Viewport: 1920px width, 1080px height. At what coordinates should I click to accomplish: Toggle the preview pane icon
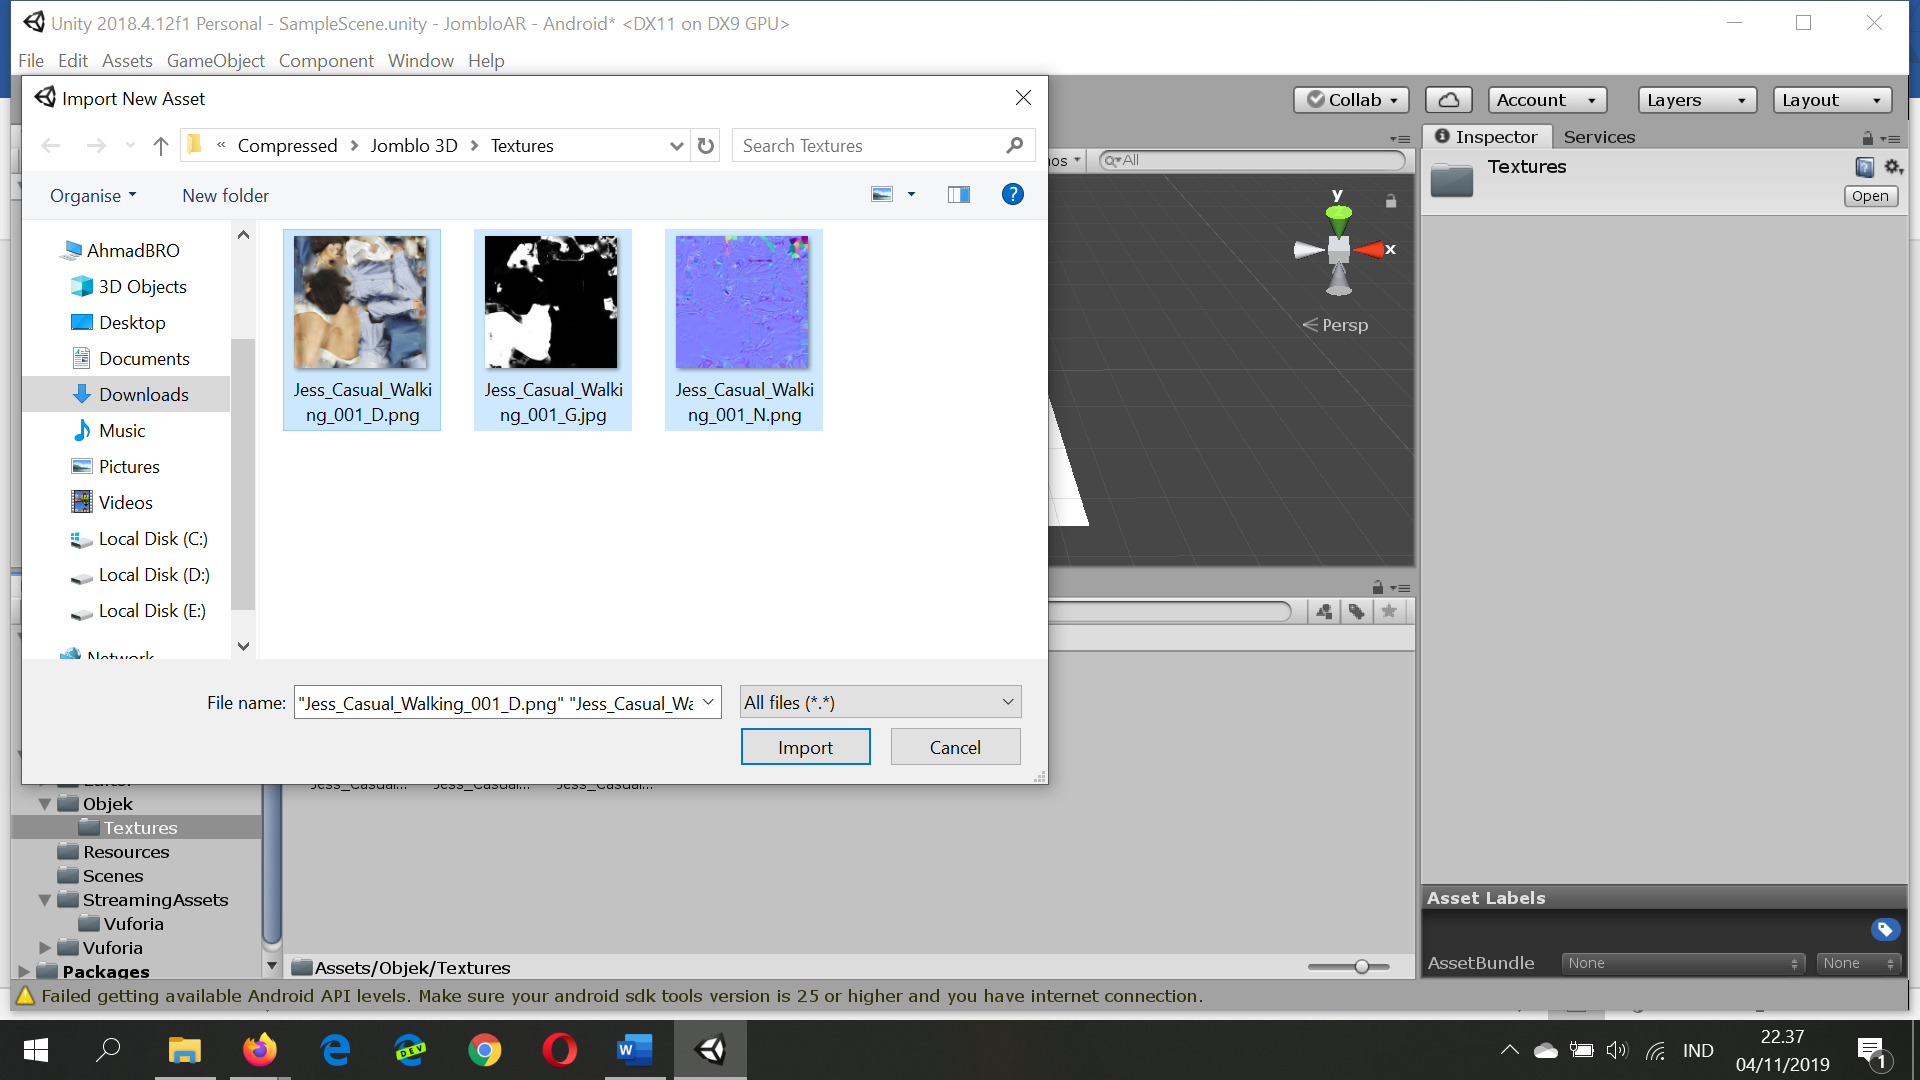click(x=958, y=194)
